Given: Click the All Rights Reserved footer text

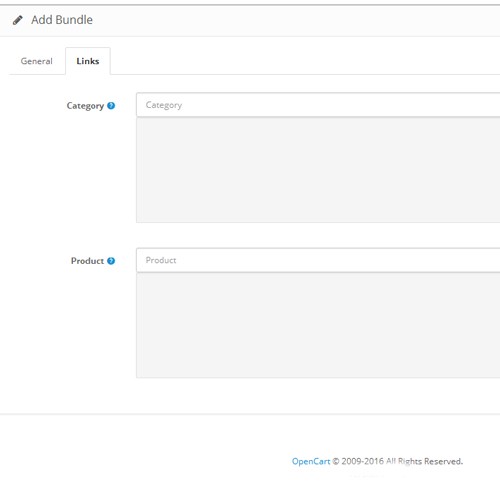Looking at the screenshot, I should point(424,461).
